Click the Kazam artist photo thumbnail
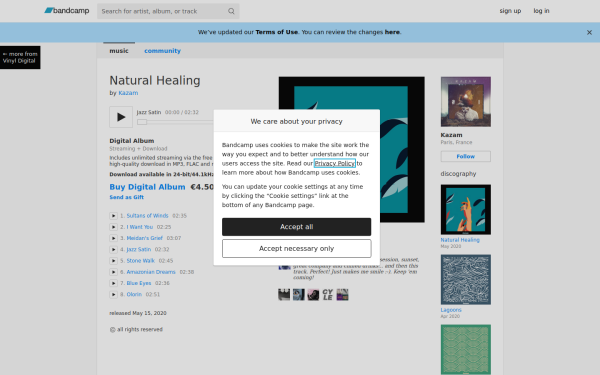The height and width of the screenshot is (375, 600). 466,102
